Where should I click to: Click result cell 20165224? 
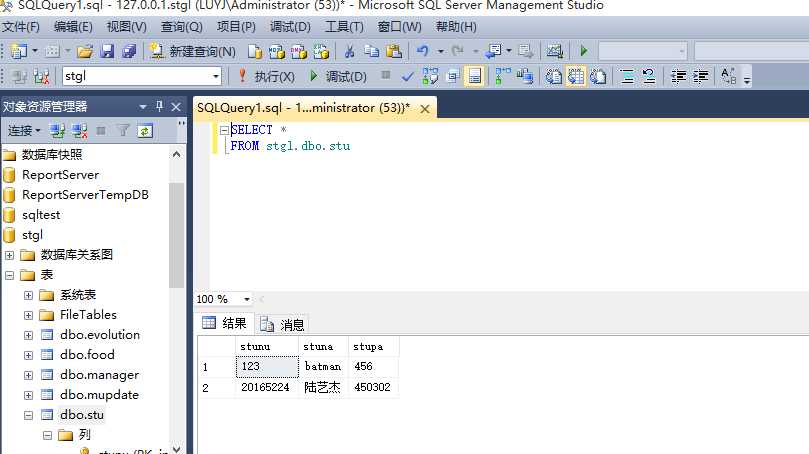click(x=265, y=387)
